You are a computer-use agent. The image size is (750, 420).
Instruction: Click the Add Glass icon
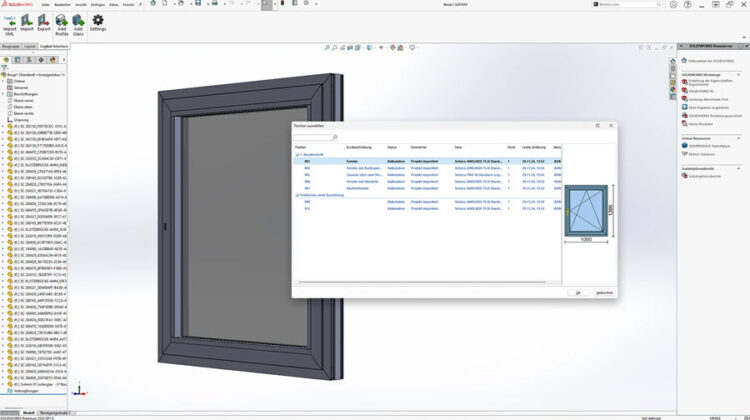pos(78,21)
